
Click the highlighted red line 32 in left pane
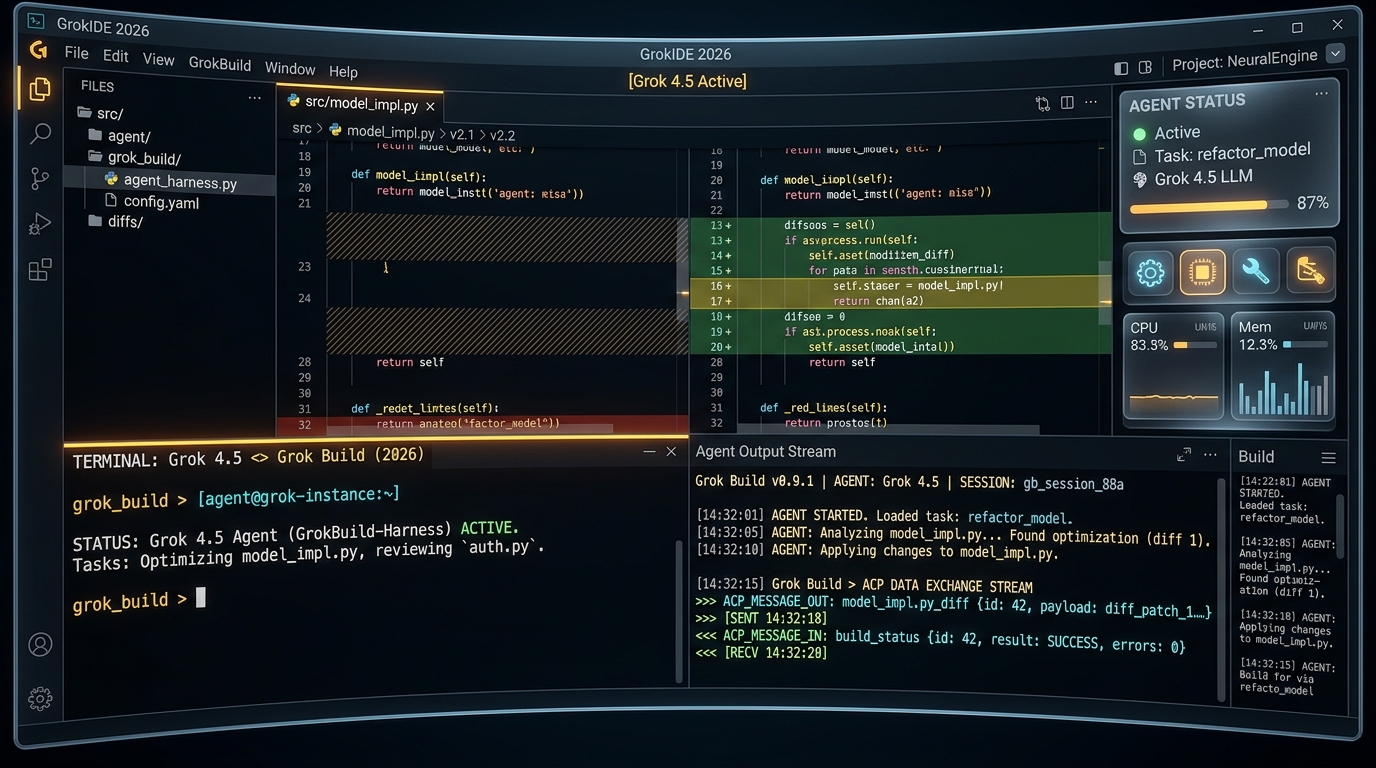coord(481,424)
